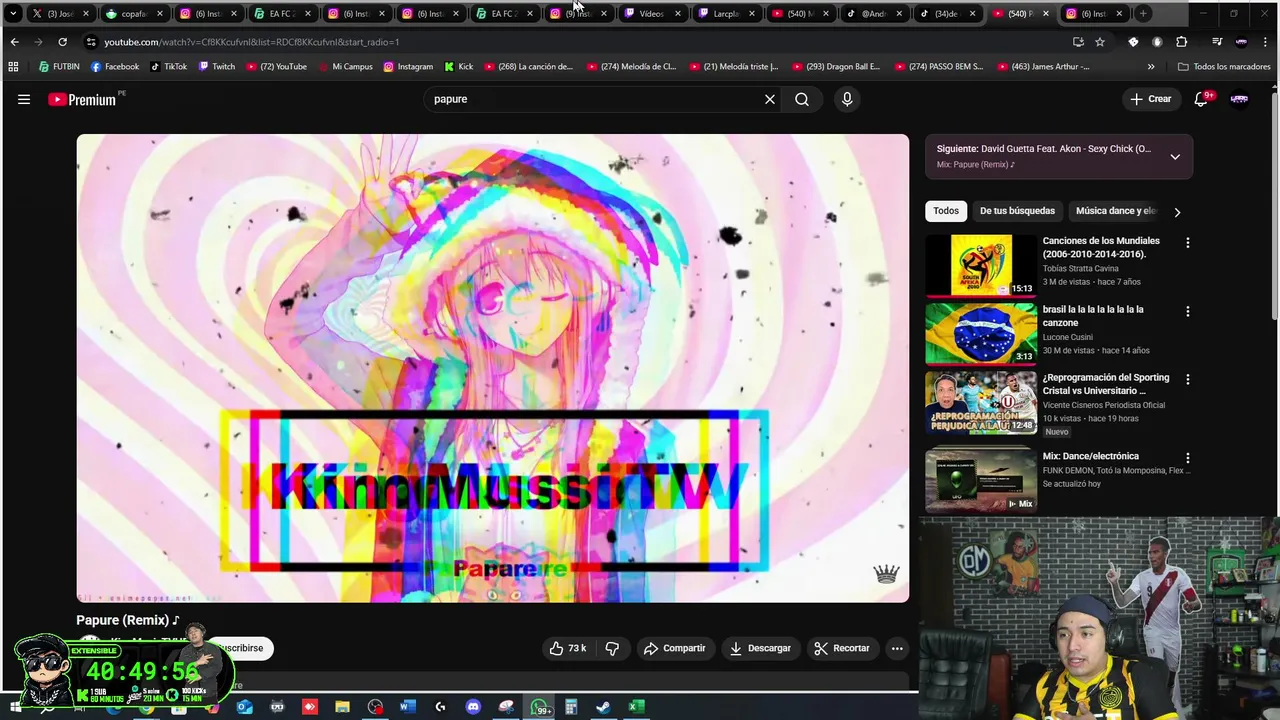Open the Mix: Dance/electrónica thumbnail

point(981,480)
